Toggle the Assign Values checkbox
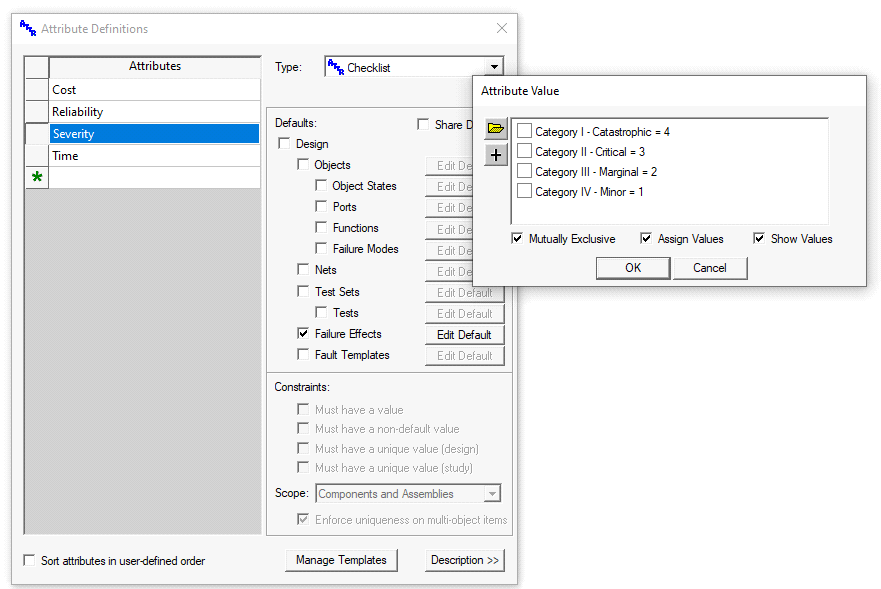This screenshot has height=589, width=881. click(x=646, y=239)
